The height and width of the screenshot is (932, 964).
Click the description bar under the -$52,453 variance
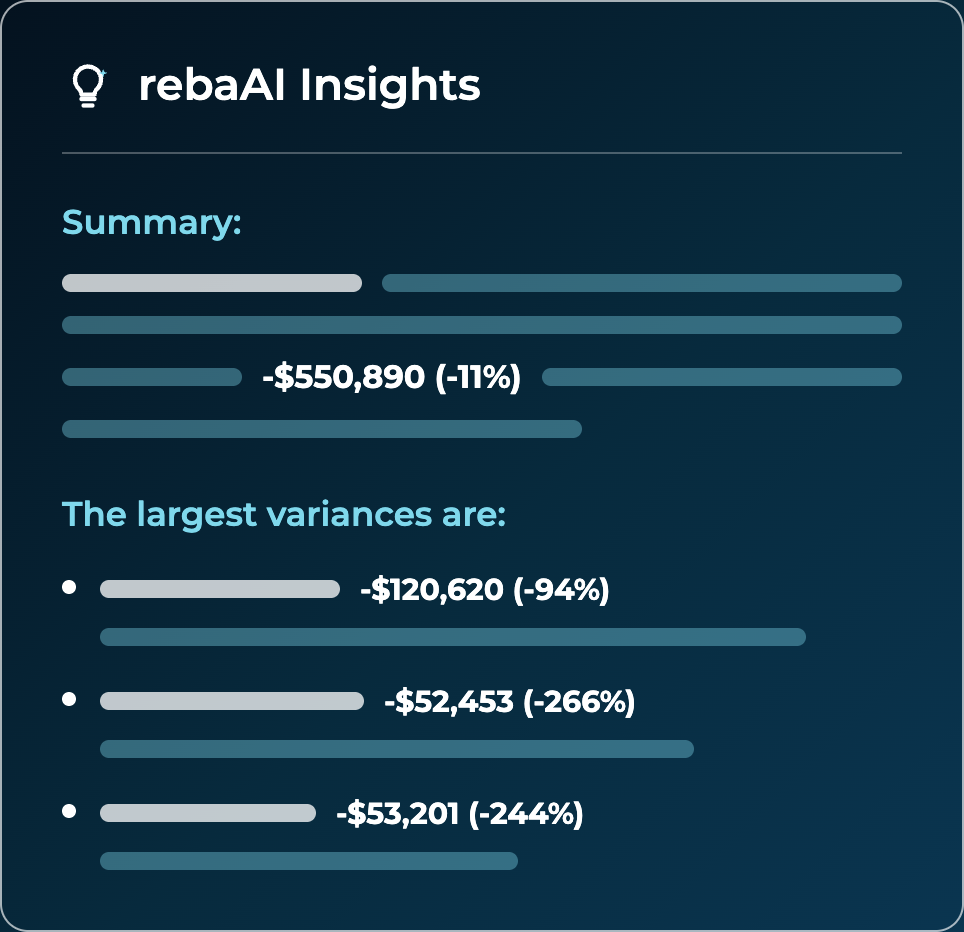pyautogui.click(x=397, y=749)
